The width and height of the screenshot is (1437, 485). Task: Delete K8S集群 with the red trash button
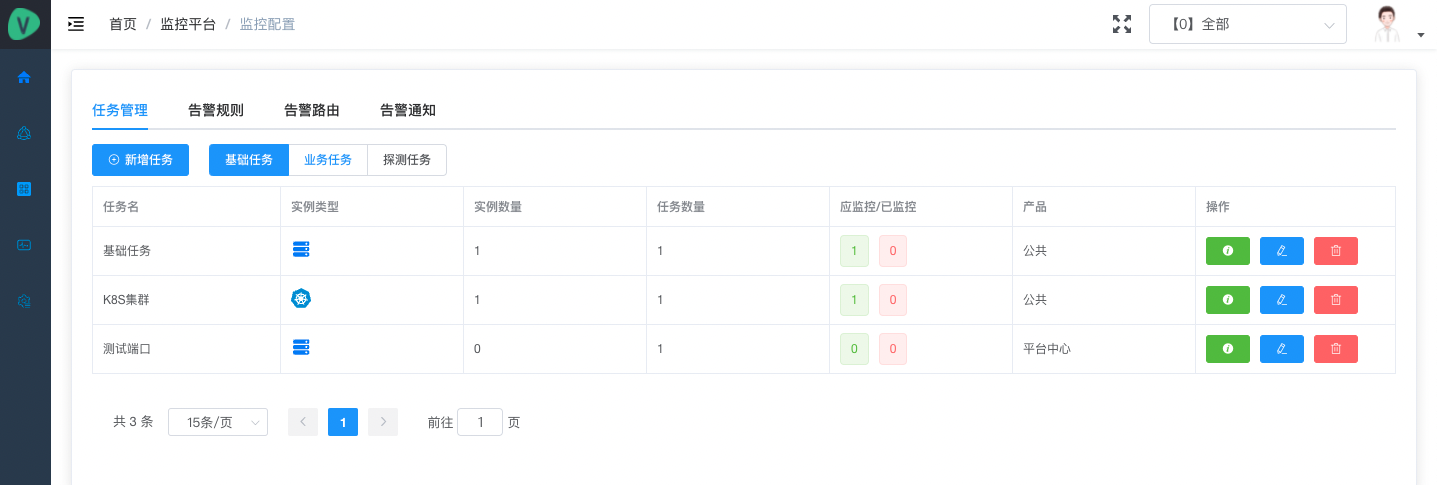pyautogui.click(x=1336, y=299)
